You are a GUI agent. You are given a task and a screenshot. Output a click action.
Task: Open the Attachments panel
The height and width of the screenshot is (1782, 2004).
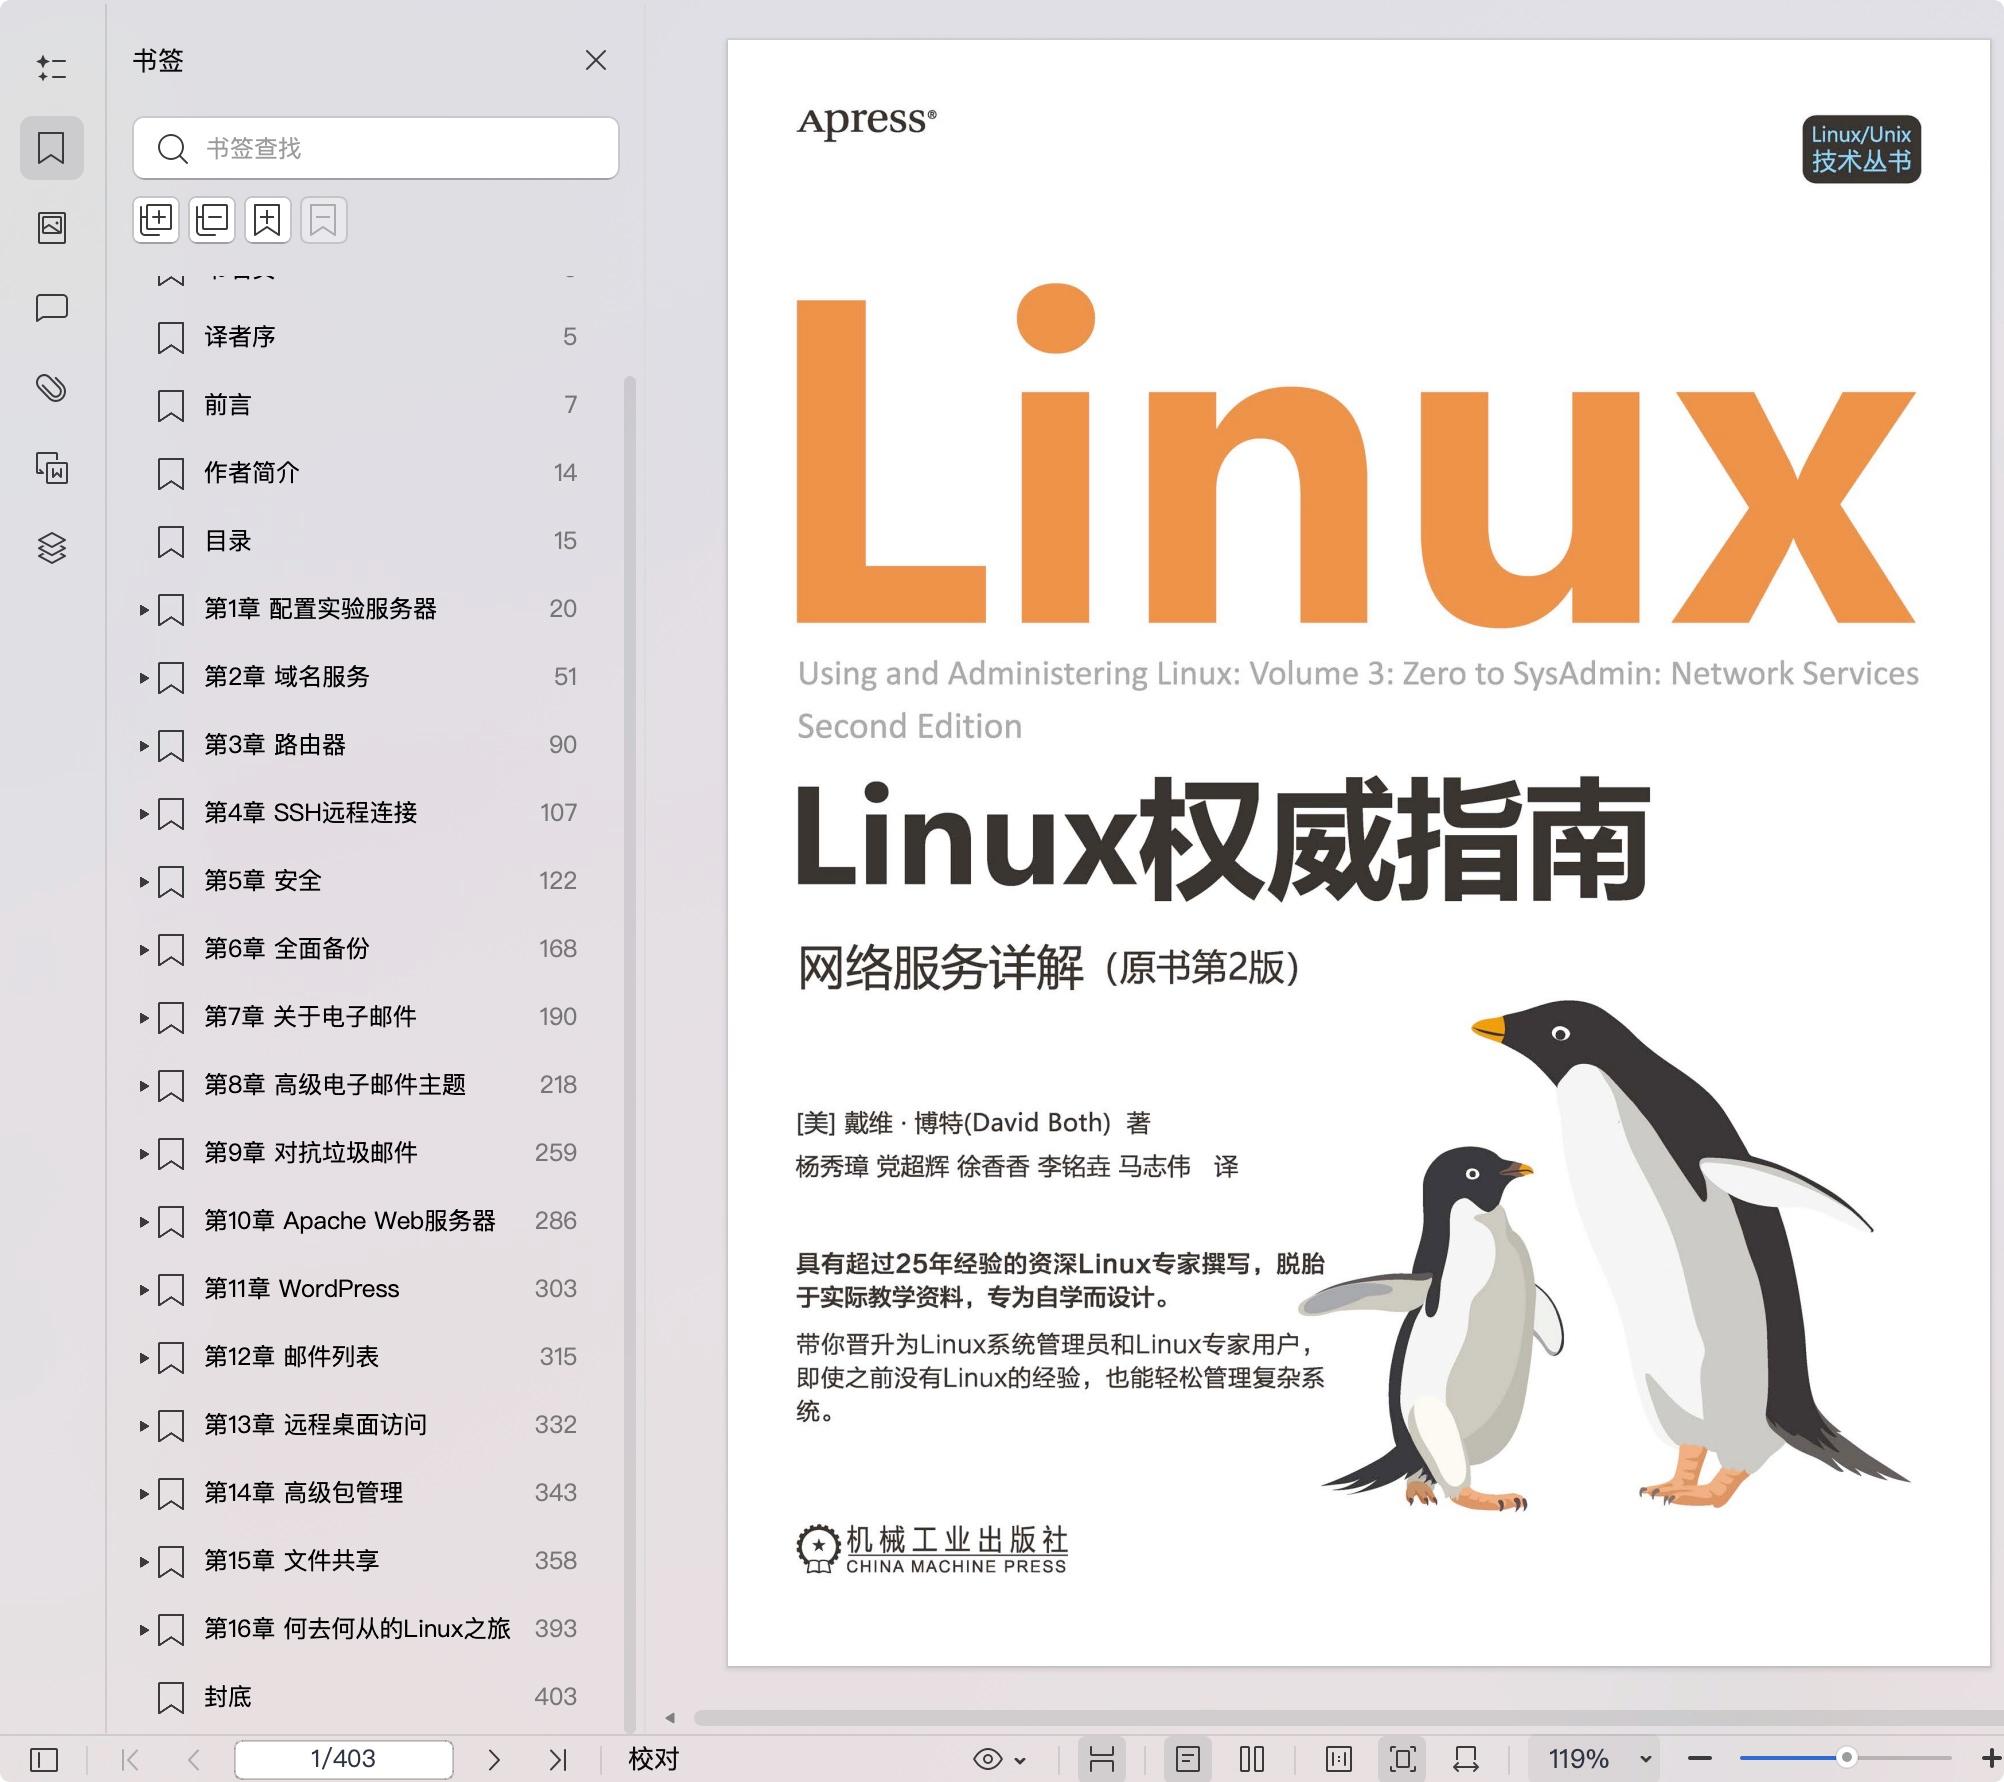pos(52,388)
